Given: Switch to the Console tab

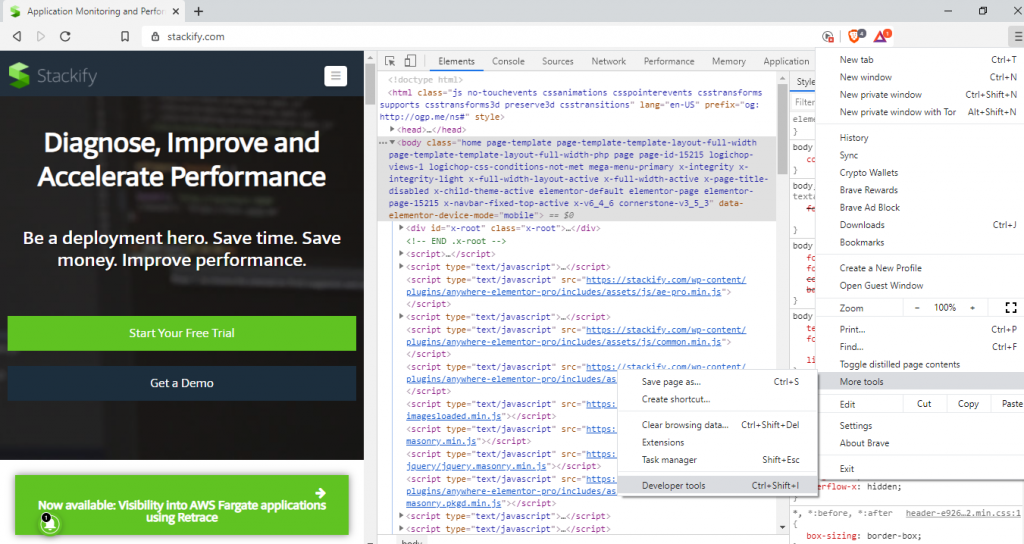Looking at the screenshot, I should pos(508,61).
